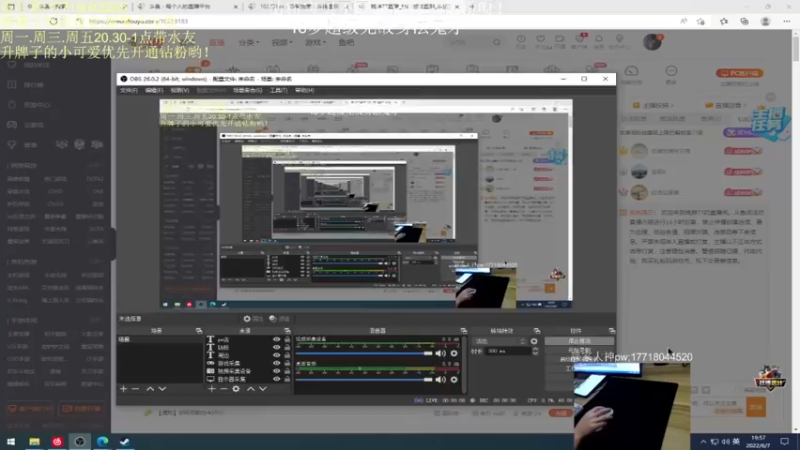Viewport: 800px width, 450px height.
Task: Click the browser refresh icon
Action: 54,21
